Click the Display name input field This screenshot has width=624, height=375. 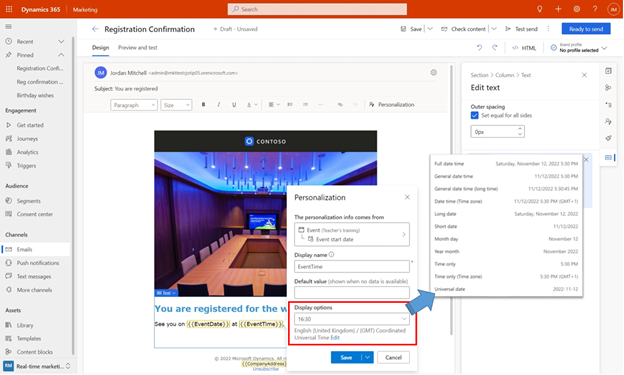(352, 267)
